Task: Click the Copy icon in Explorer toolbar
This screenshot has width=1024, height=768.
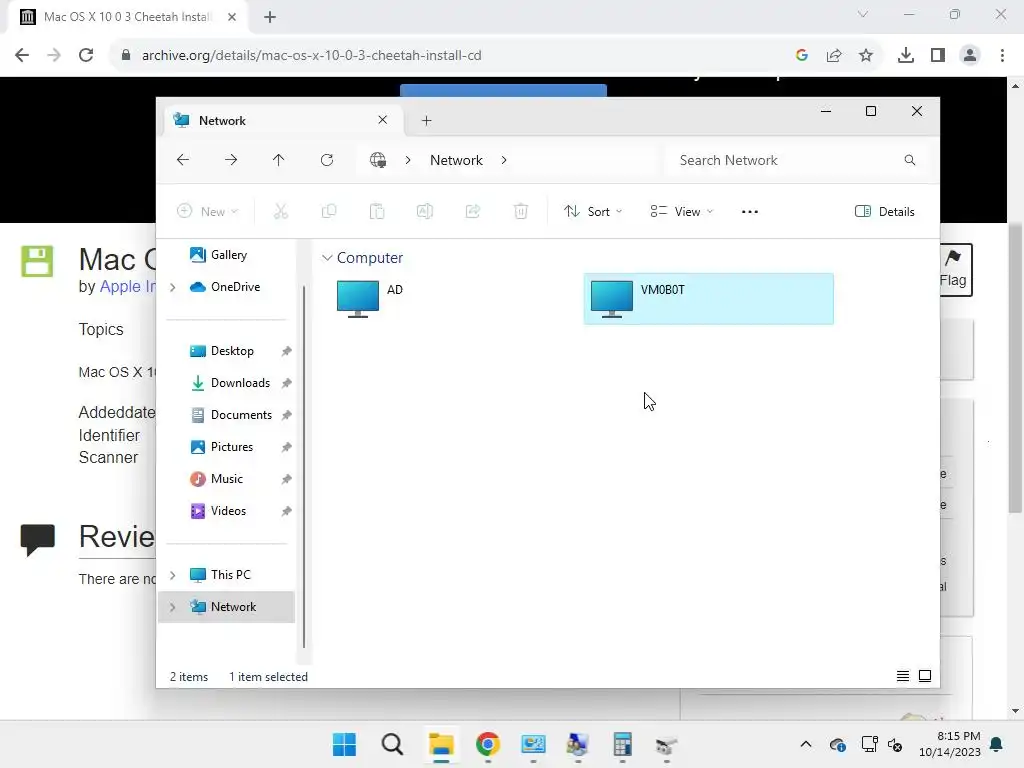Action: [x=329, y=211]
